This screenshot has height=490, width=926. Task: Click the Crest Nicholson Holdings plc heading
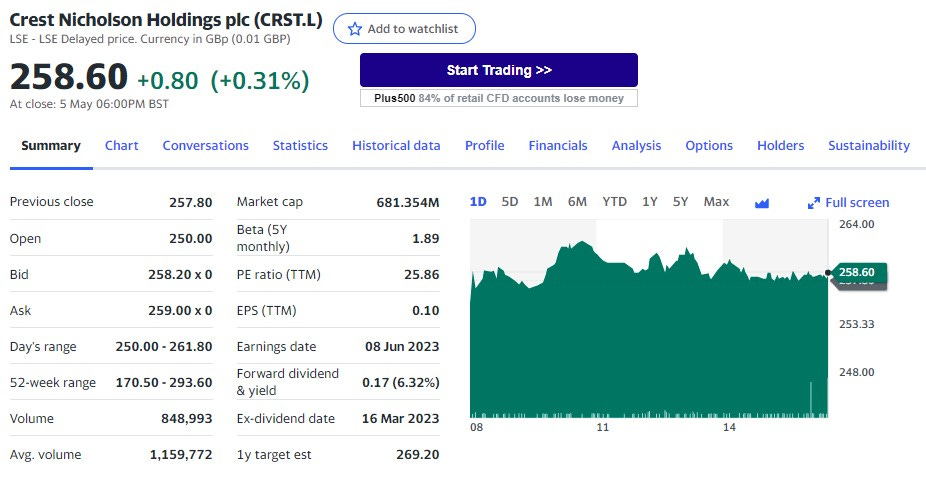(x=166, y=20)
